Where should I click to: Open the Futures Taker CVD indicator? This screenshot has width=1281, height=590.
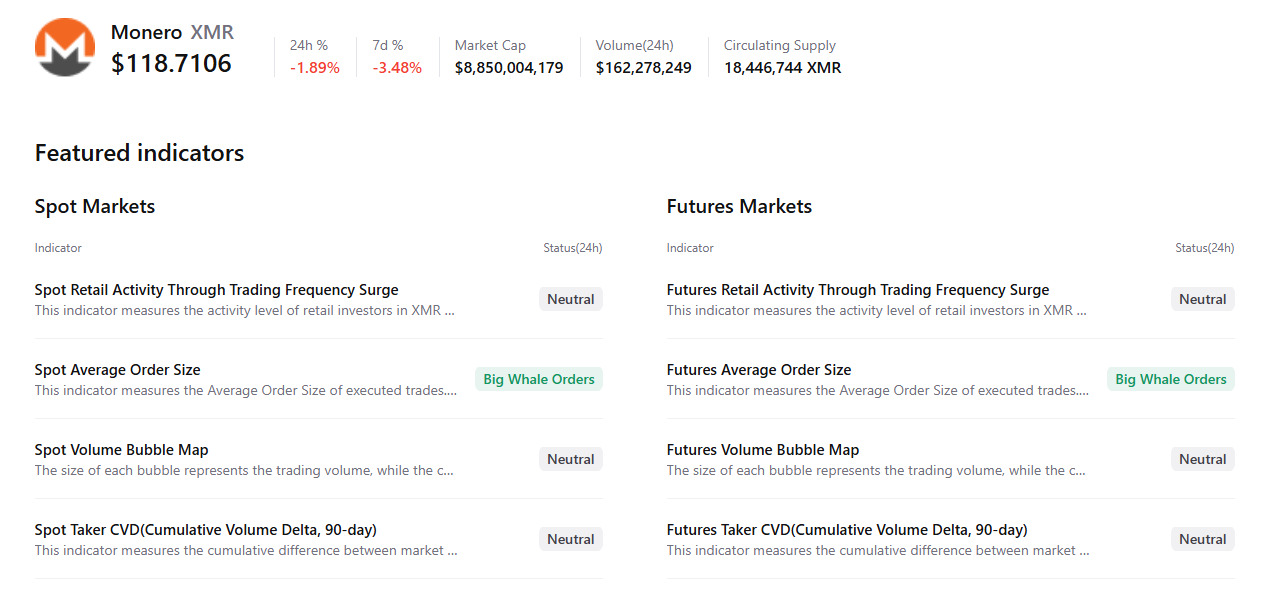[846, 530]
